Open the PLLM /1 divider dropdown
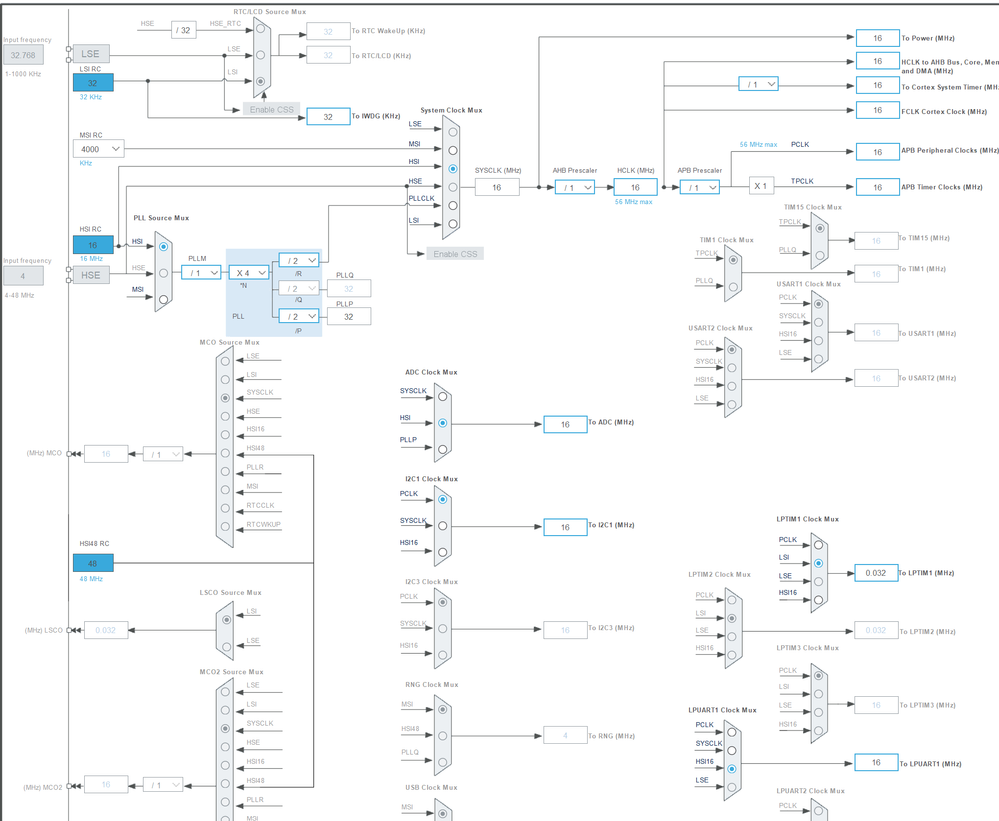999x821 pixels. (x=201, y=273)
